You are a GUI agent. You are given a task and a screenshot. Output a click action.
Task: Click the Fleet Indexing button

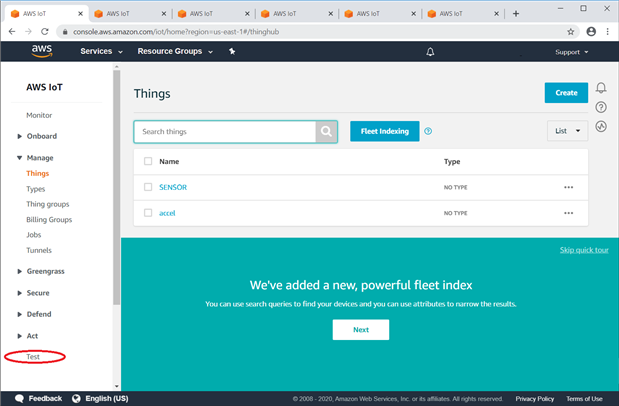point(385,131)
